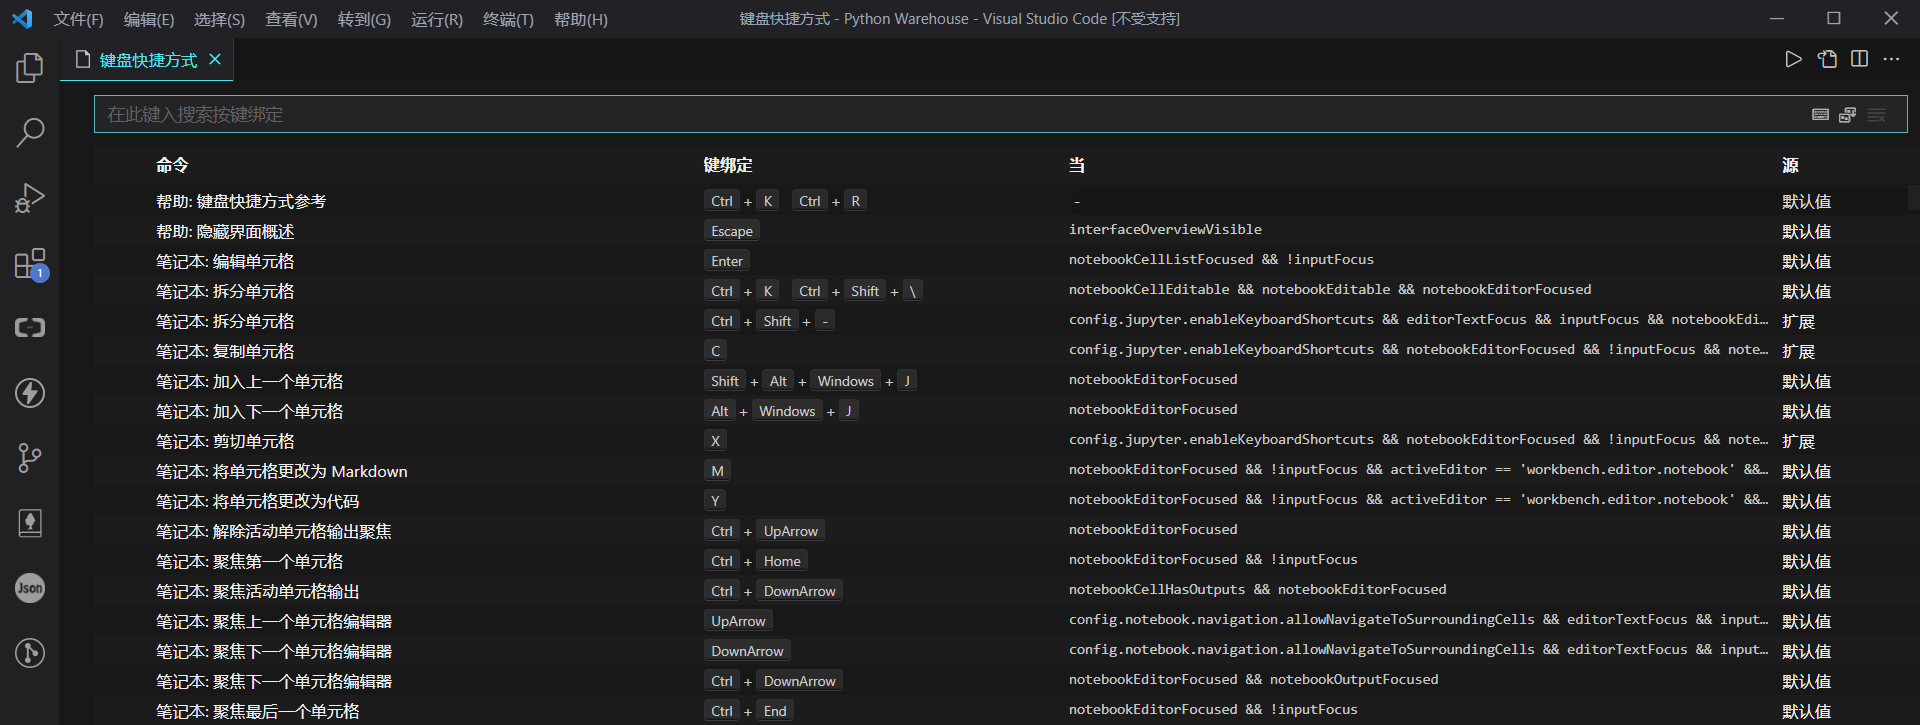Click the Ctrl + Shift + - keybinding
This screenshot has width=1920, height=725.
tap(769, 321)
